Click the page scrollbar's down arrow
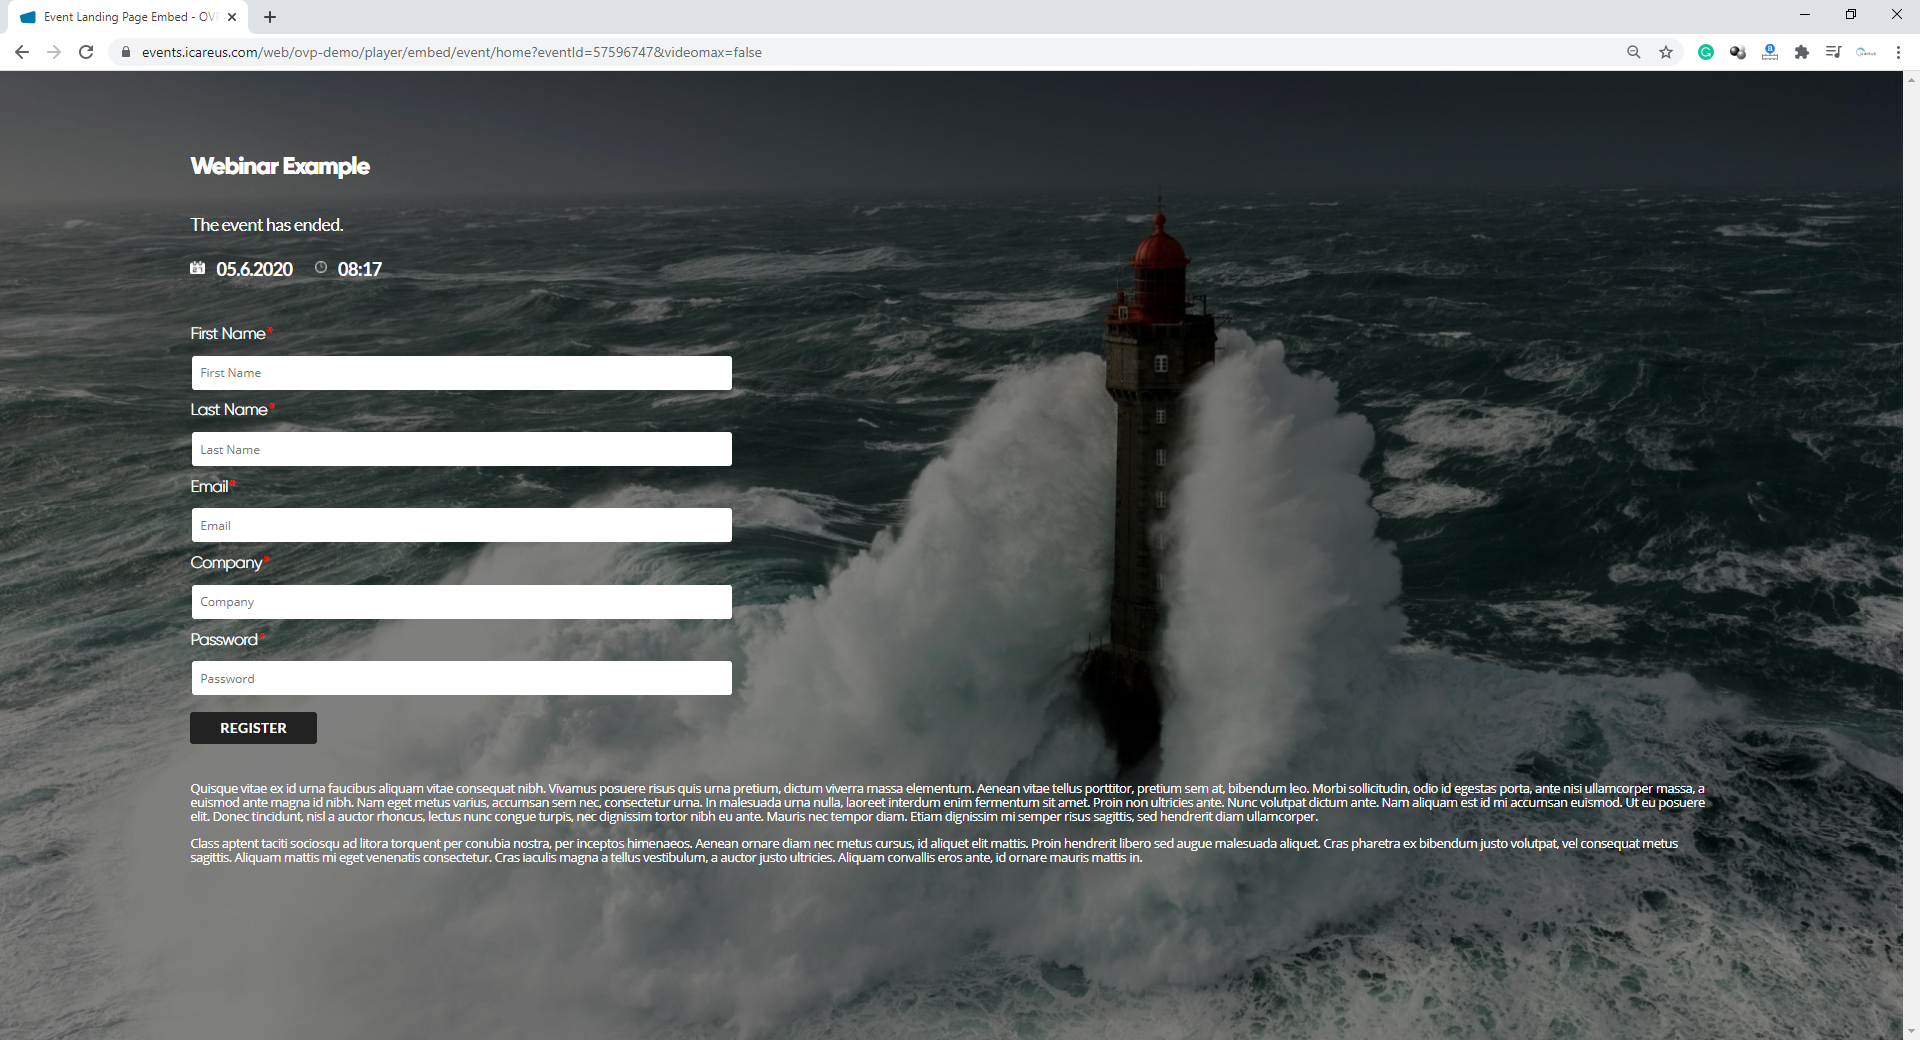Image resolution: width=1920 pixels, height=1040 pixels. tap(1911, 1031)
